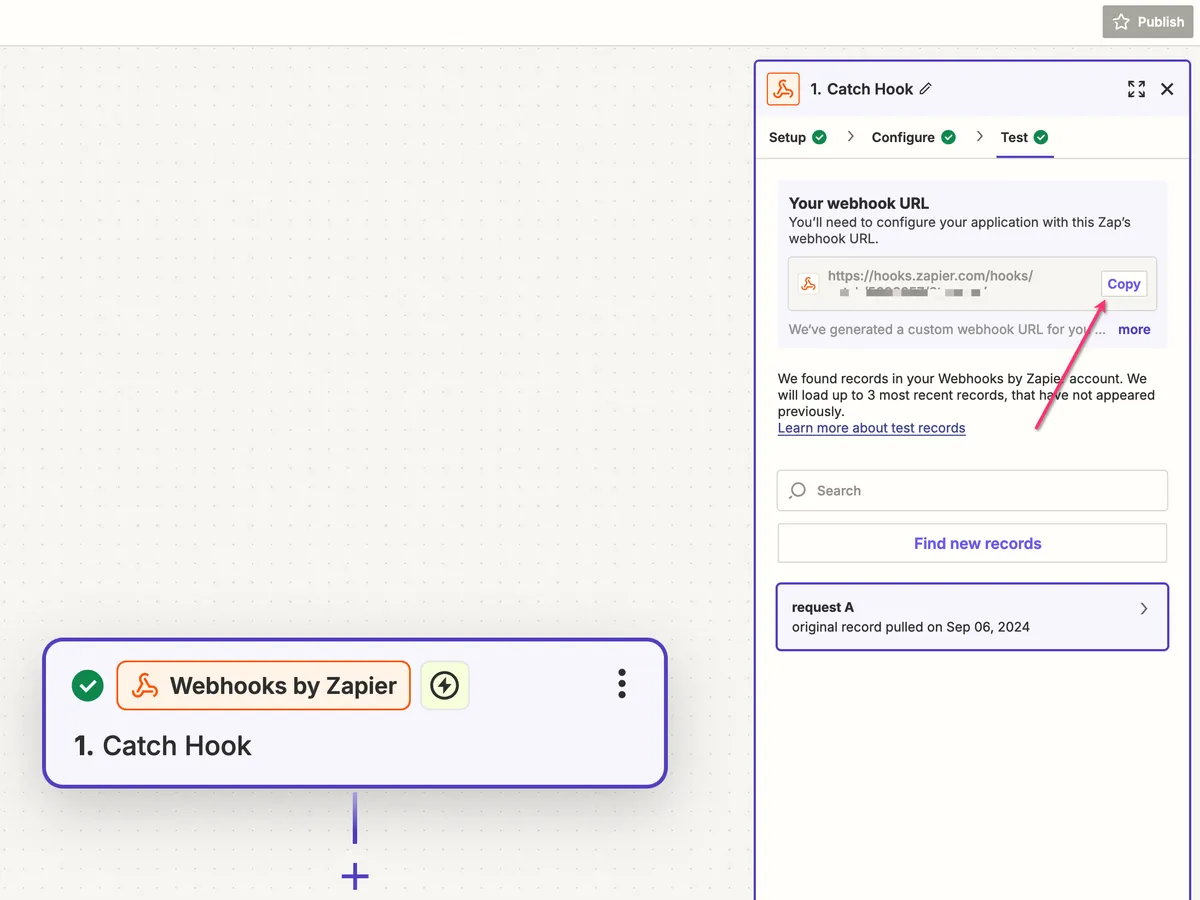Image resolution: width=1200 pixels, height=900 pixels.
Task: Click the Webhooks icon in panel header
Action: tap(783, 89)
